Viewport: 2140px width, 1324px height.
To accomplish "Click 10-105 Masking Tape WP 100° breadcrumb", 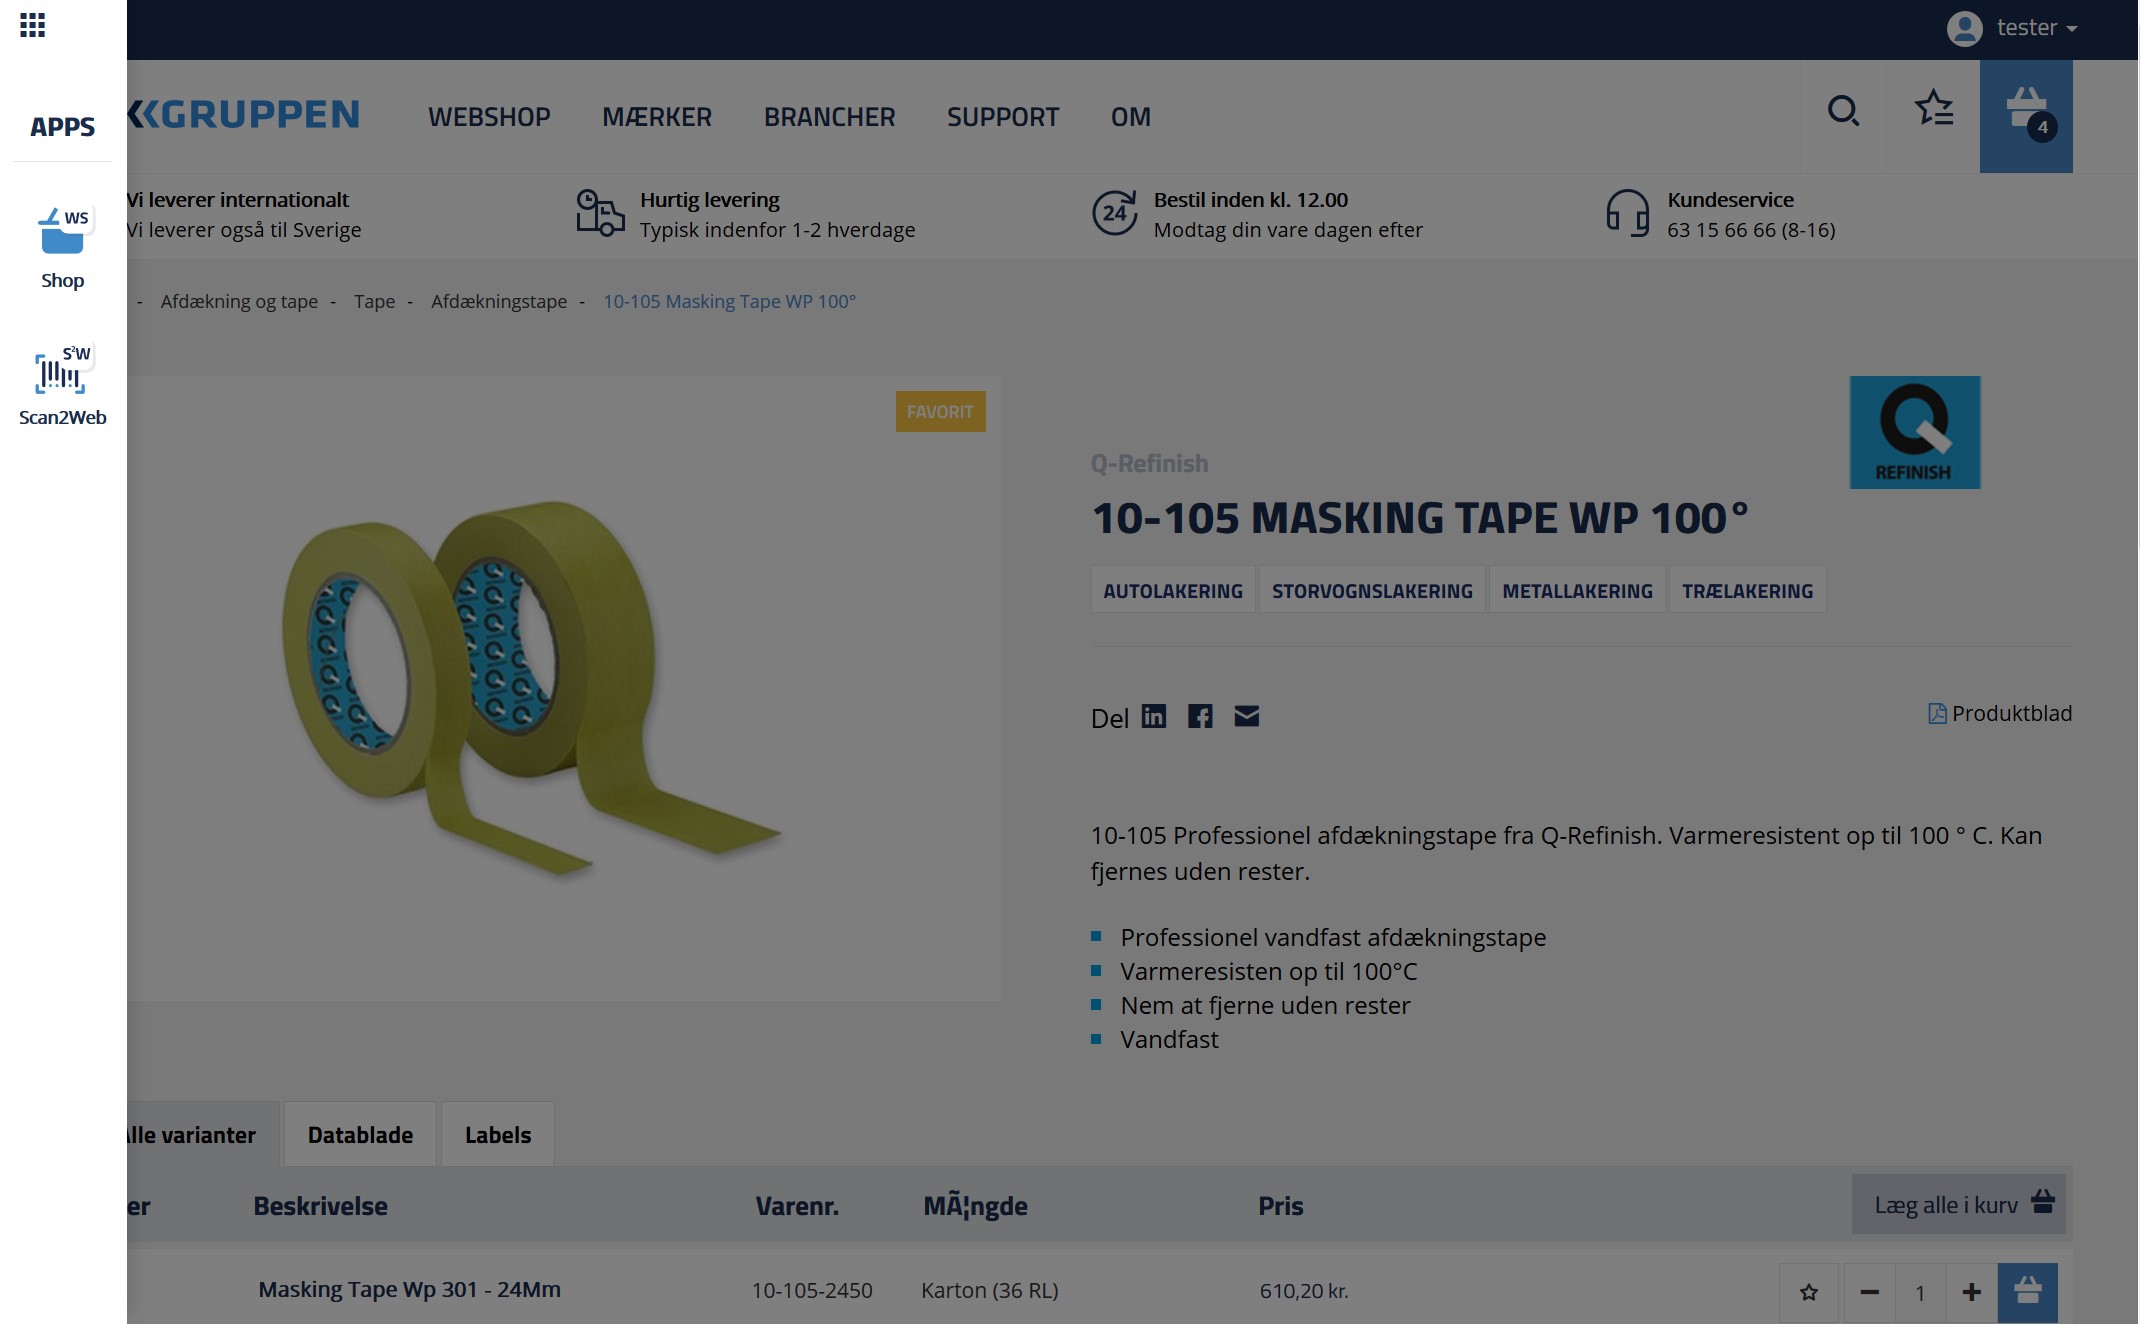I will pos(729,301).
